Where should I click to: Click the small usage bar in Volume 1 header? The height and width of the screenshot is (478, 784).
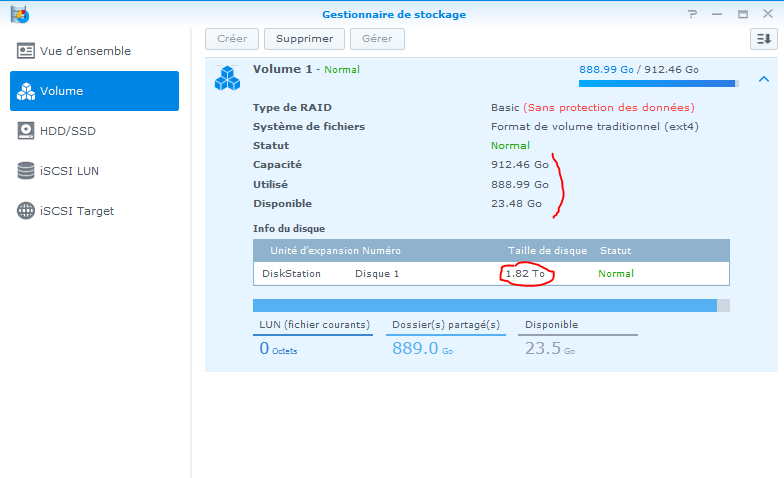(x=658, y=84)
